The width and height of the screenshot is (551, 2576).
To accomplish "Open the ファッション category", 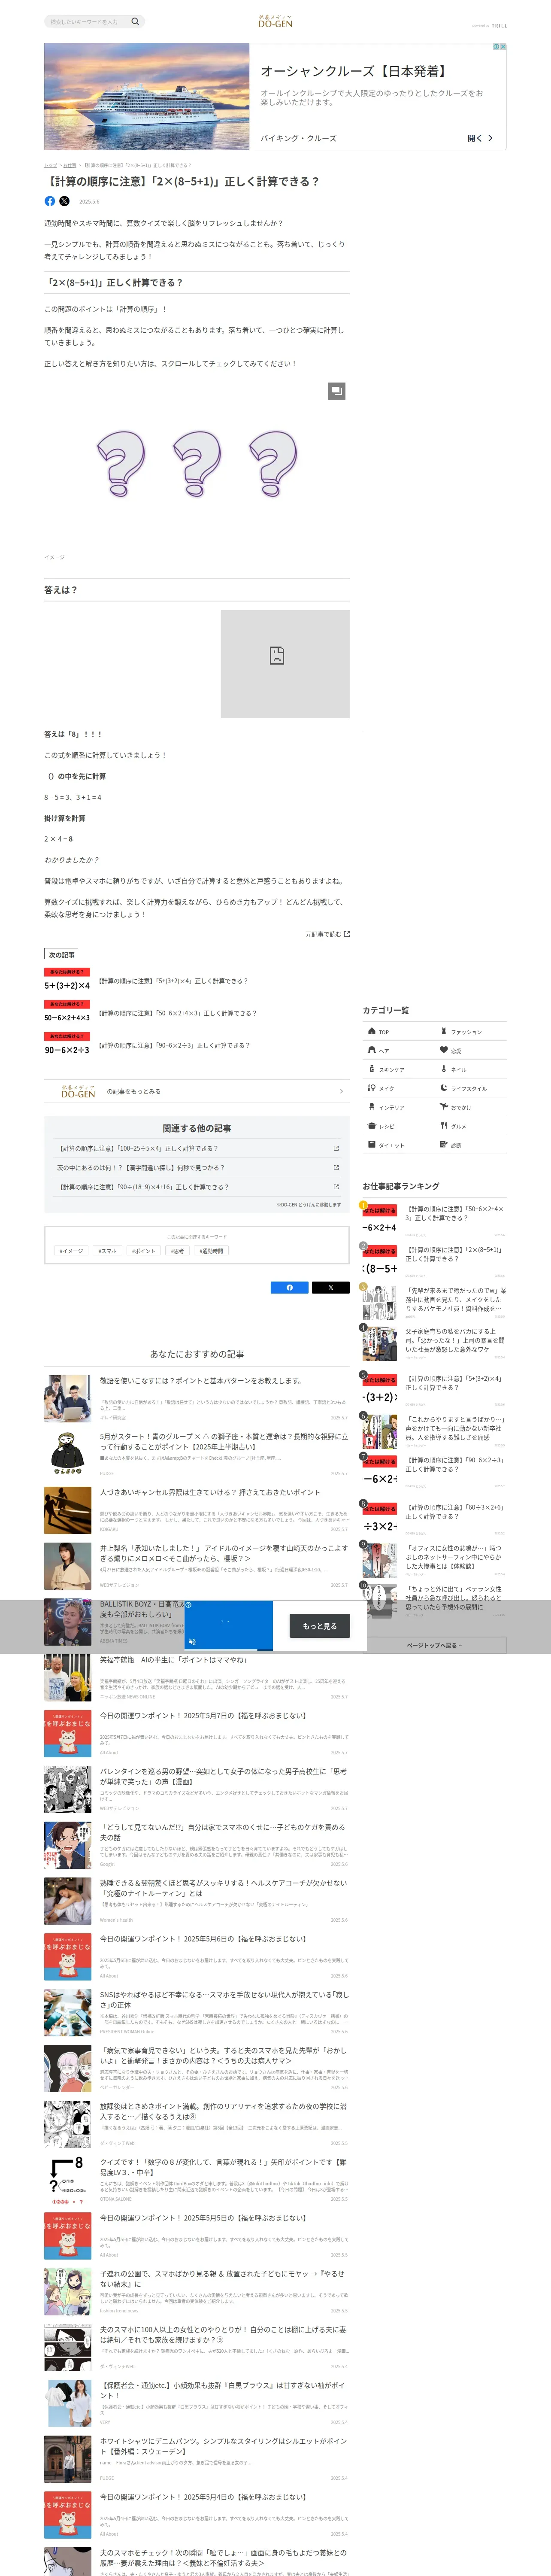I will [x=471, y=1032].
